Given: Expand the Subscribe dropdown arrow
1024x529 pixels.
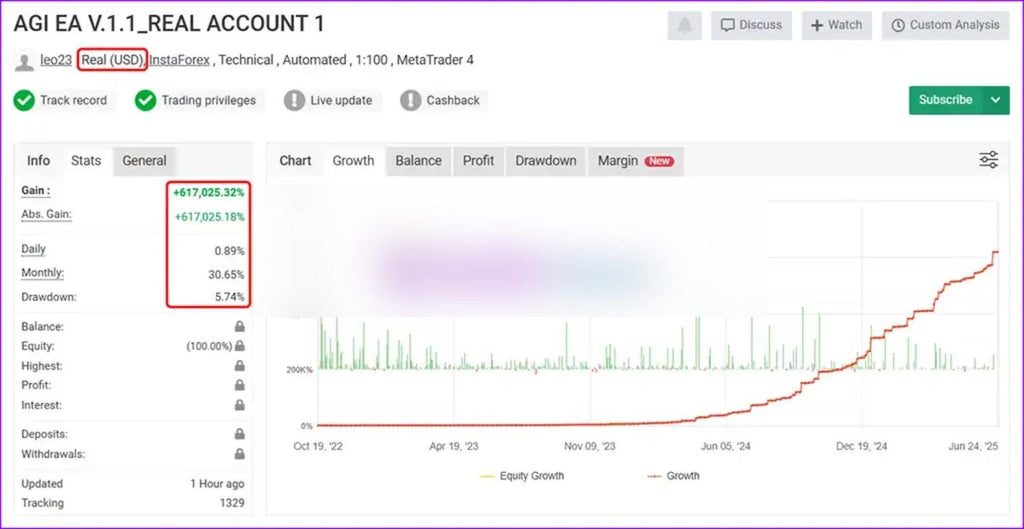Looking at the screenshot, I should point(995,100).
